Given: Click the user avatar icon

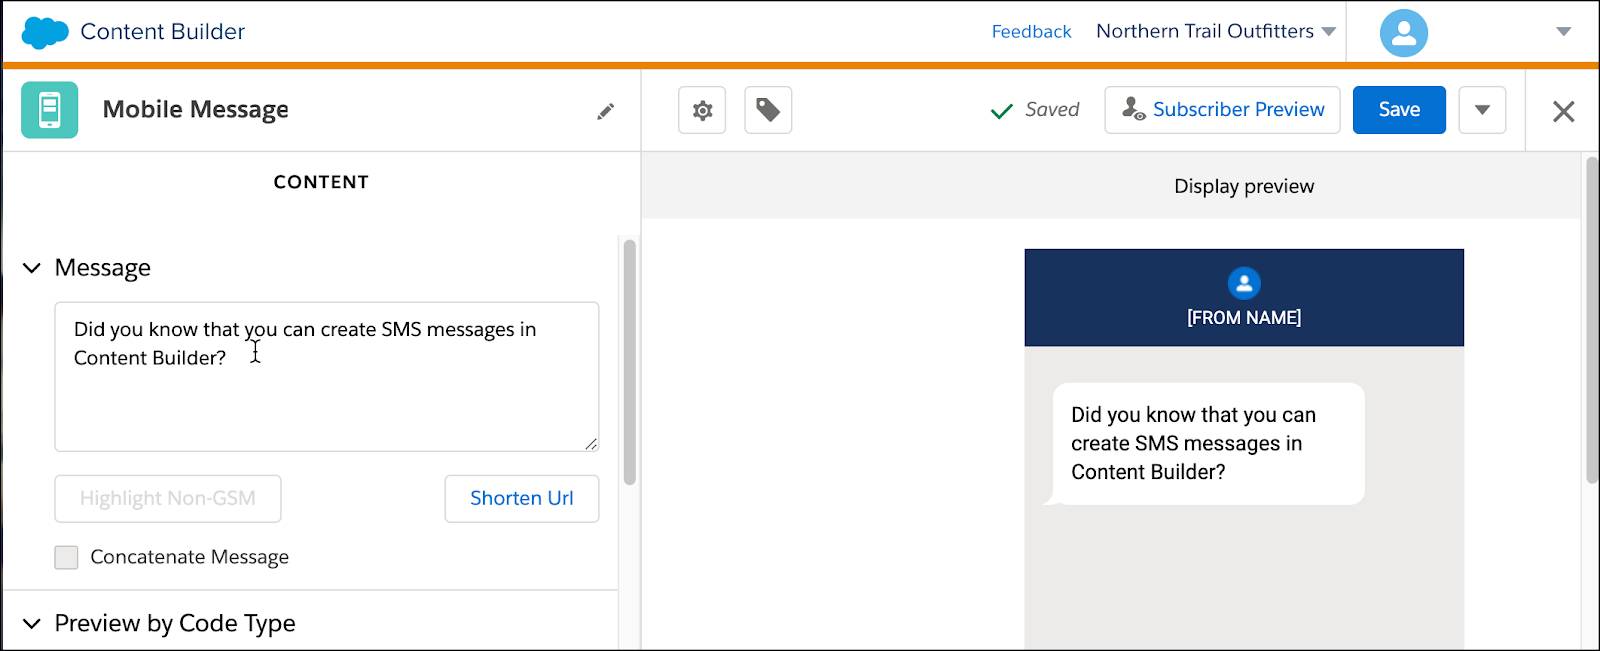Looking at the screenshot, I should [1403, 33].
